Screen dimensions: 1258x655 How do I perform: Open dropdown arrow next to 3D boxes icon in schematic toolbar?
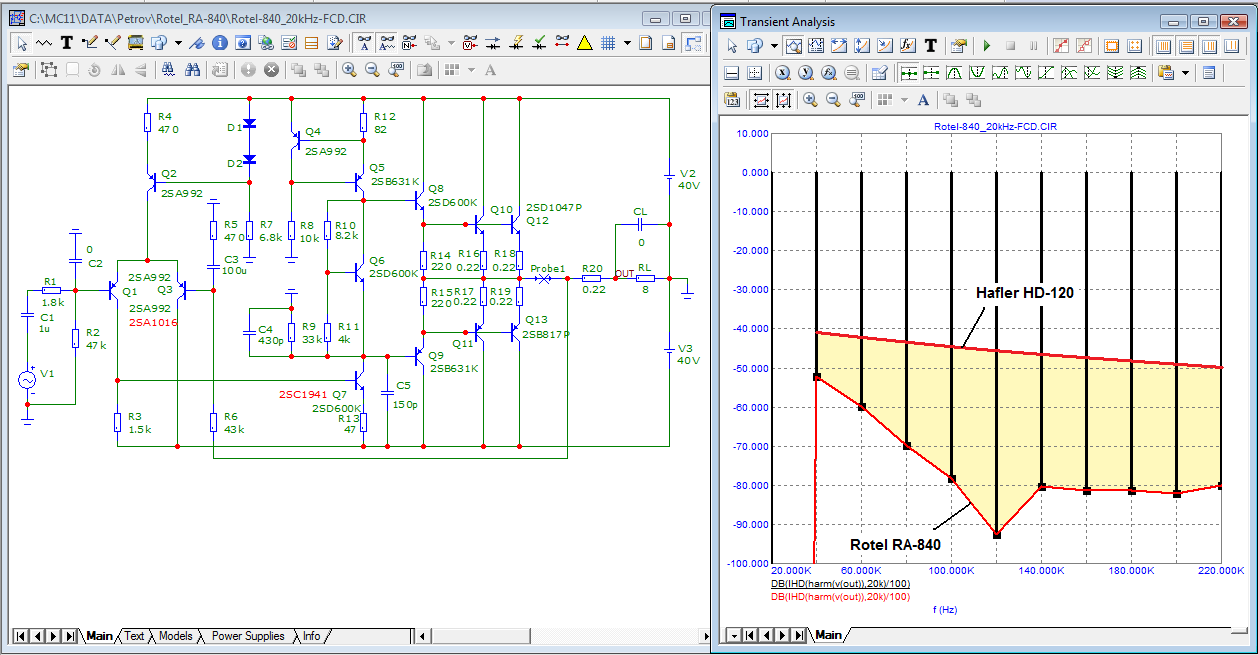point(178,43)
